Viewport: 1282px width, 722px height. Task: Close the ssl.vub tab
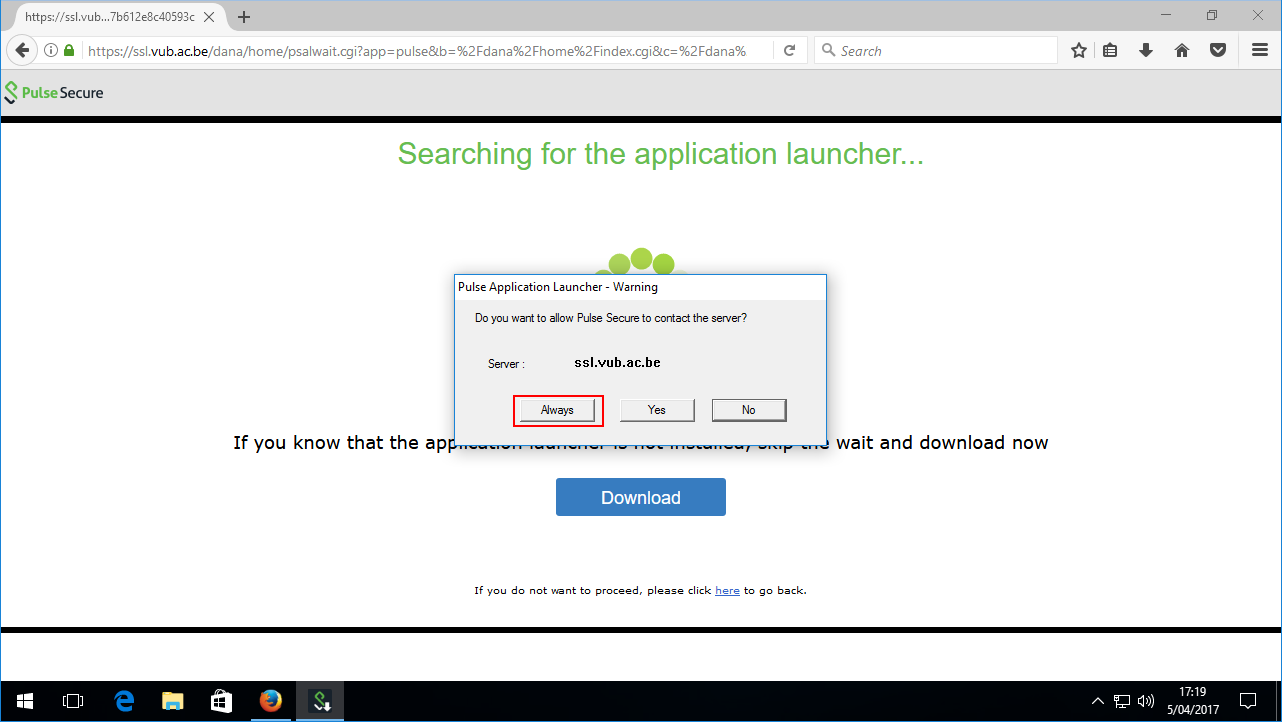(209, 17)
